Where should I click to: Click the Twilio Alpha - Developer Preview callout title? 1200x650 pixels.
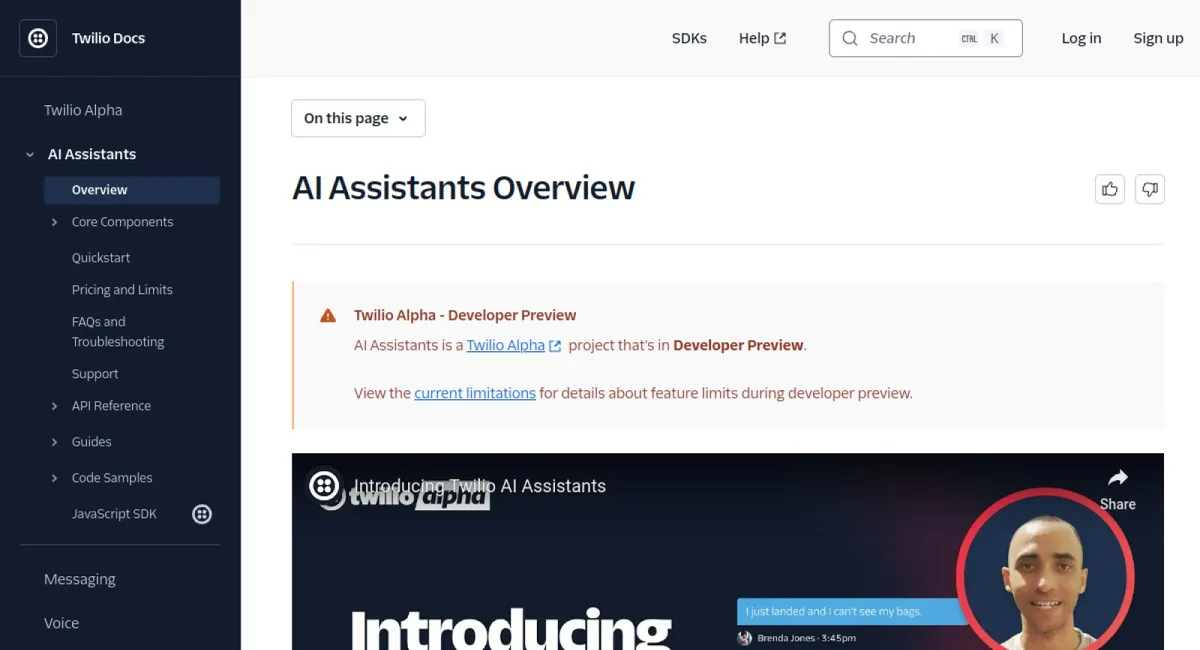pos(465,315)
